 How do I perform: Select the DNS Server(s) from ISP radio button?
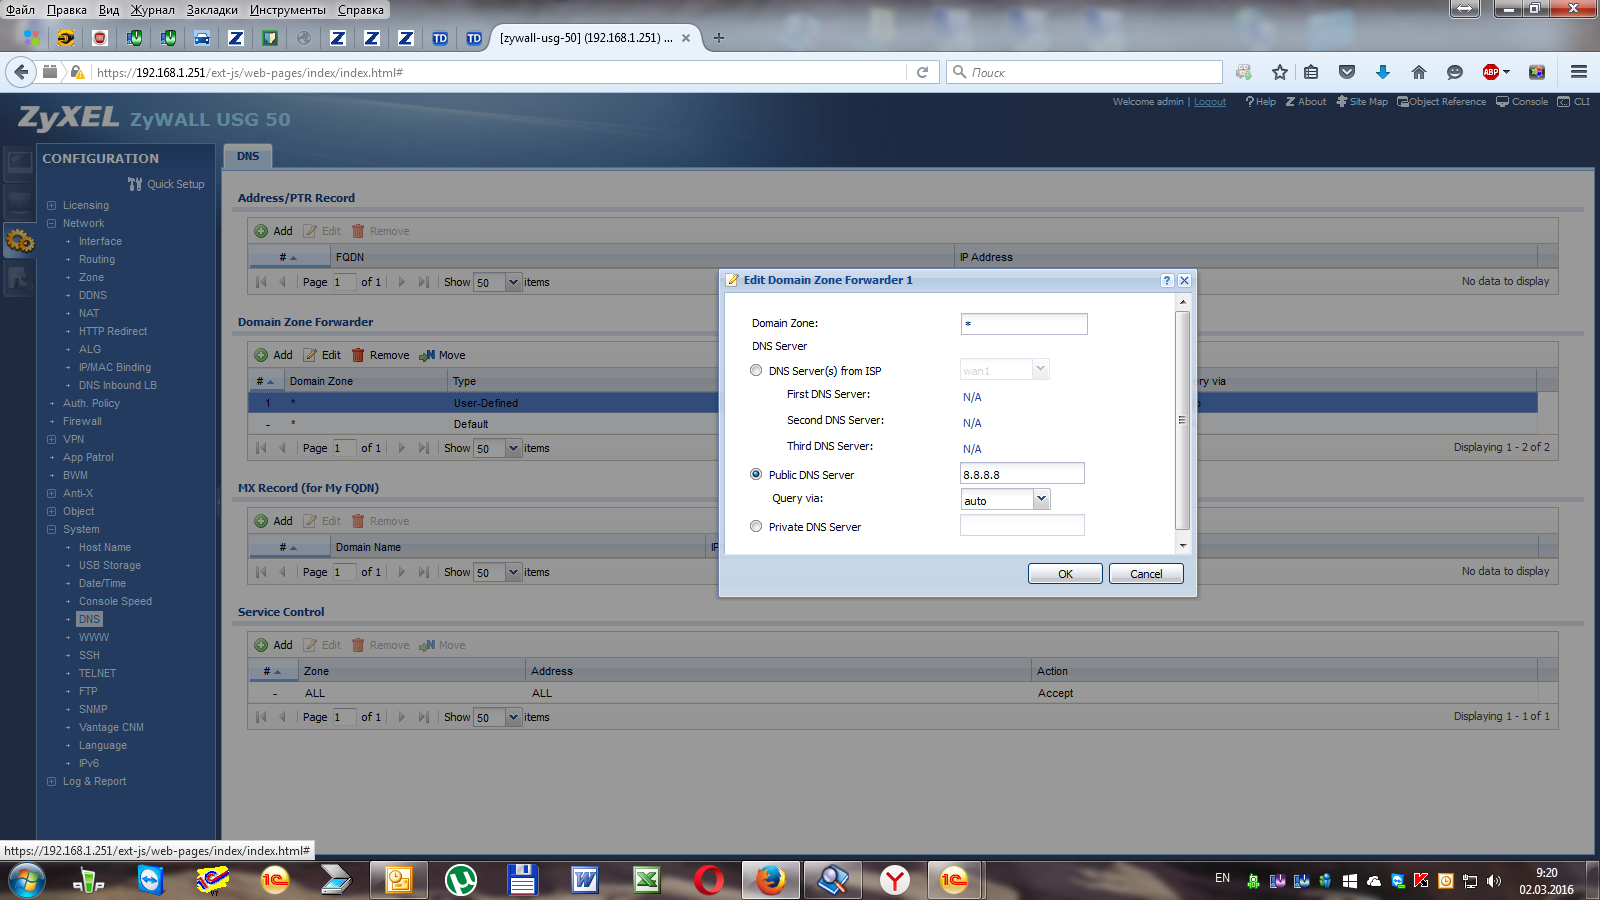[x=756, y=370]
